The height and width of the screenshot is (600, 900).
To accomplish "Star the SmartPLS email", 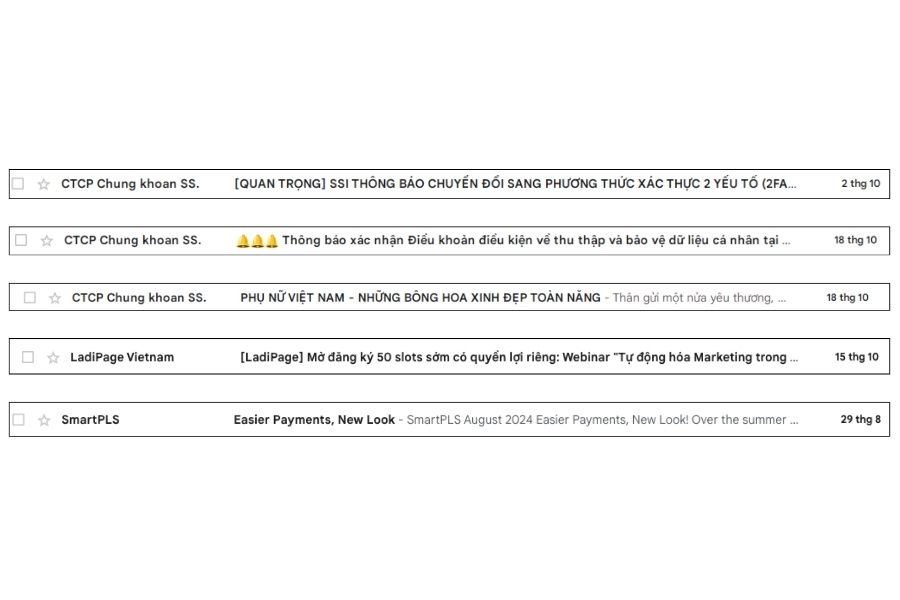I will click(44, 421).
